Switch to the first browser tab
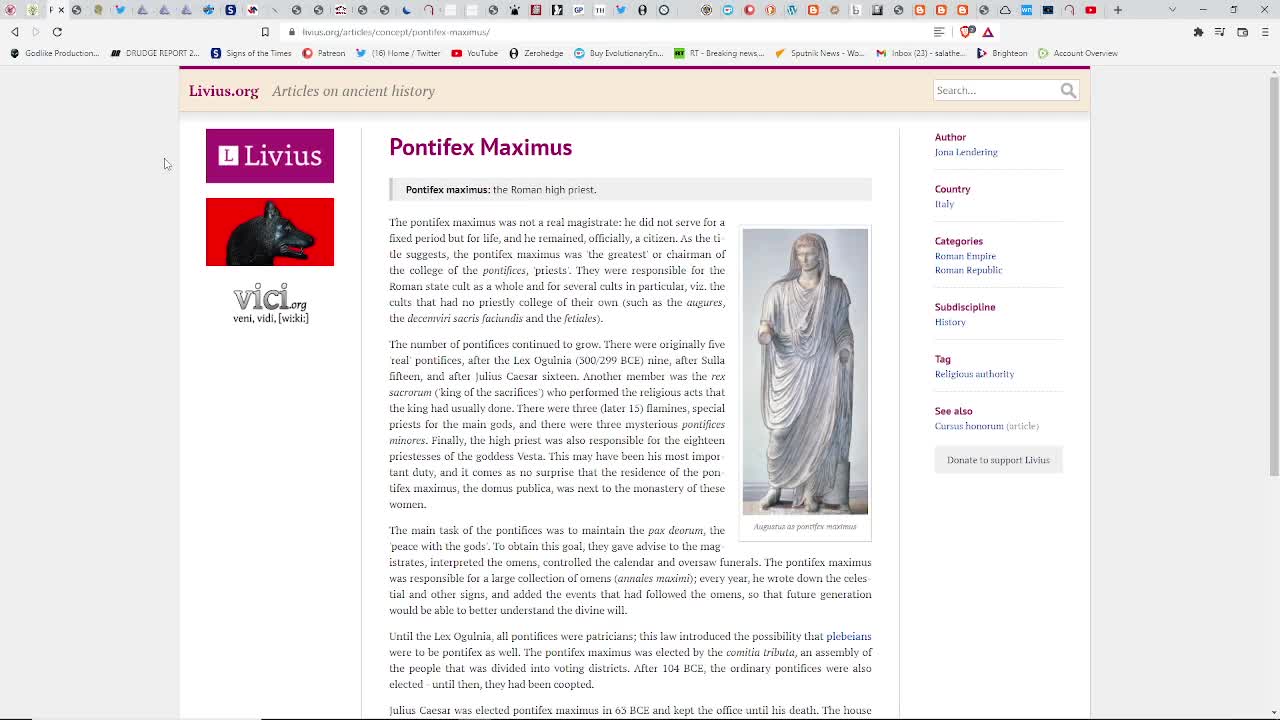This screenshot has height=720, width=1280. 11,10
